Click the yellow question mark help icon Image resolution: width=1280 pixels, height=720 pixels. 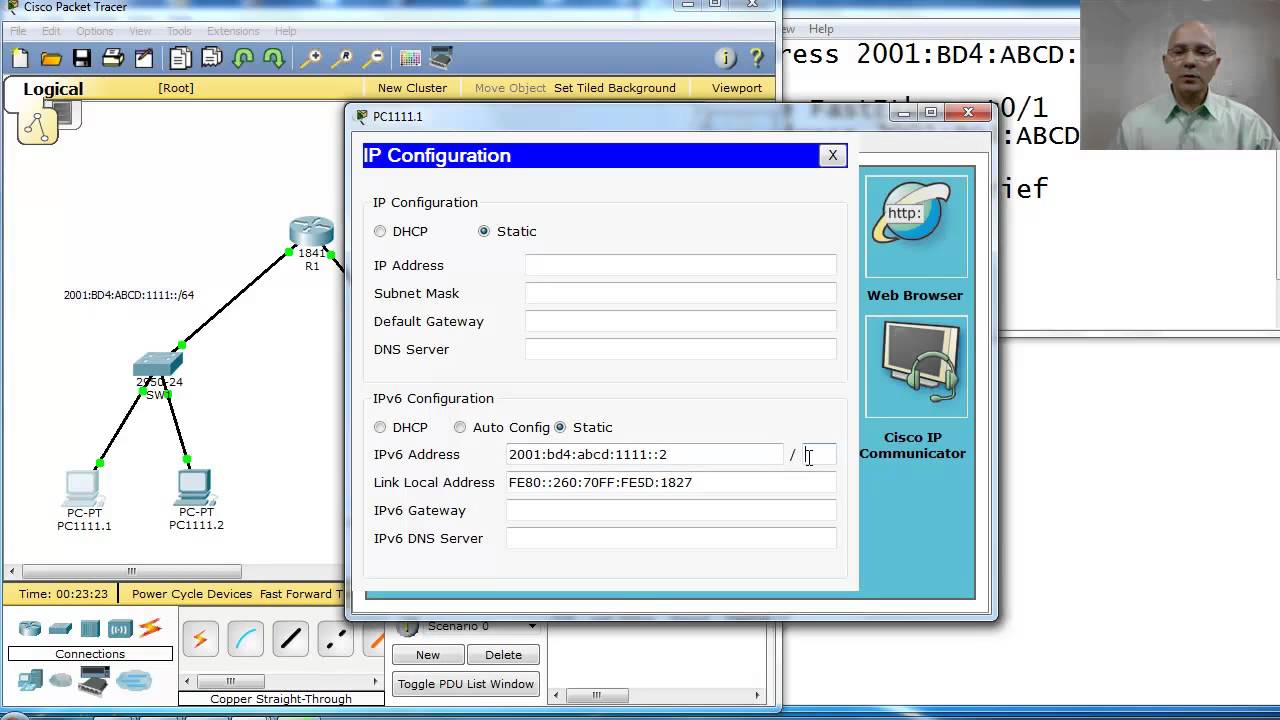(x=757, y=58)
